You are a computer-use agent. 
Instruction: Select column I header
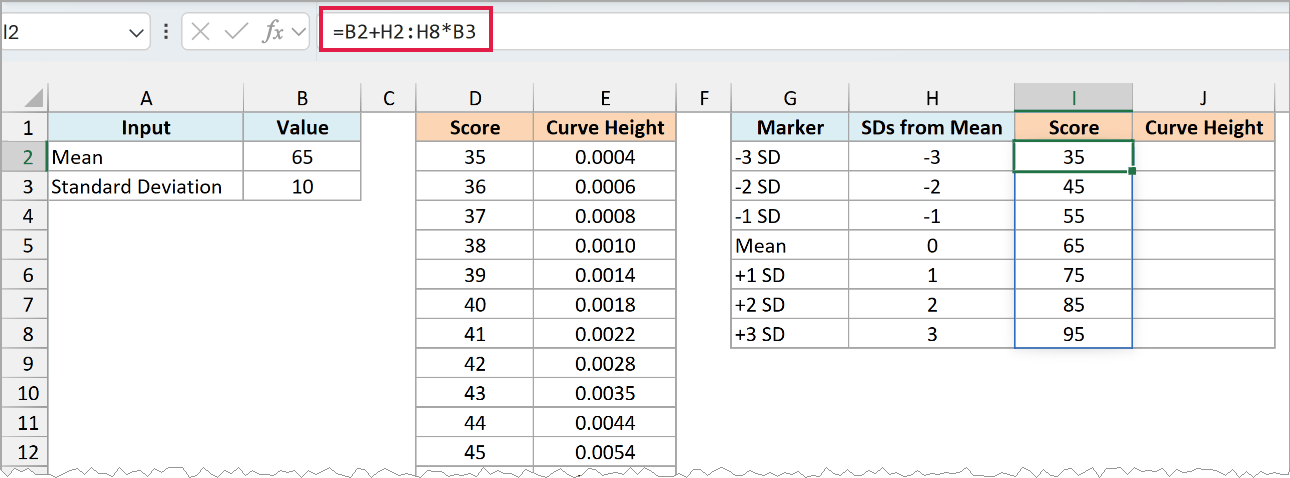click(1074, 98)
